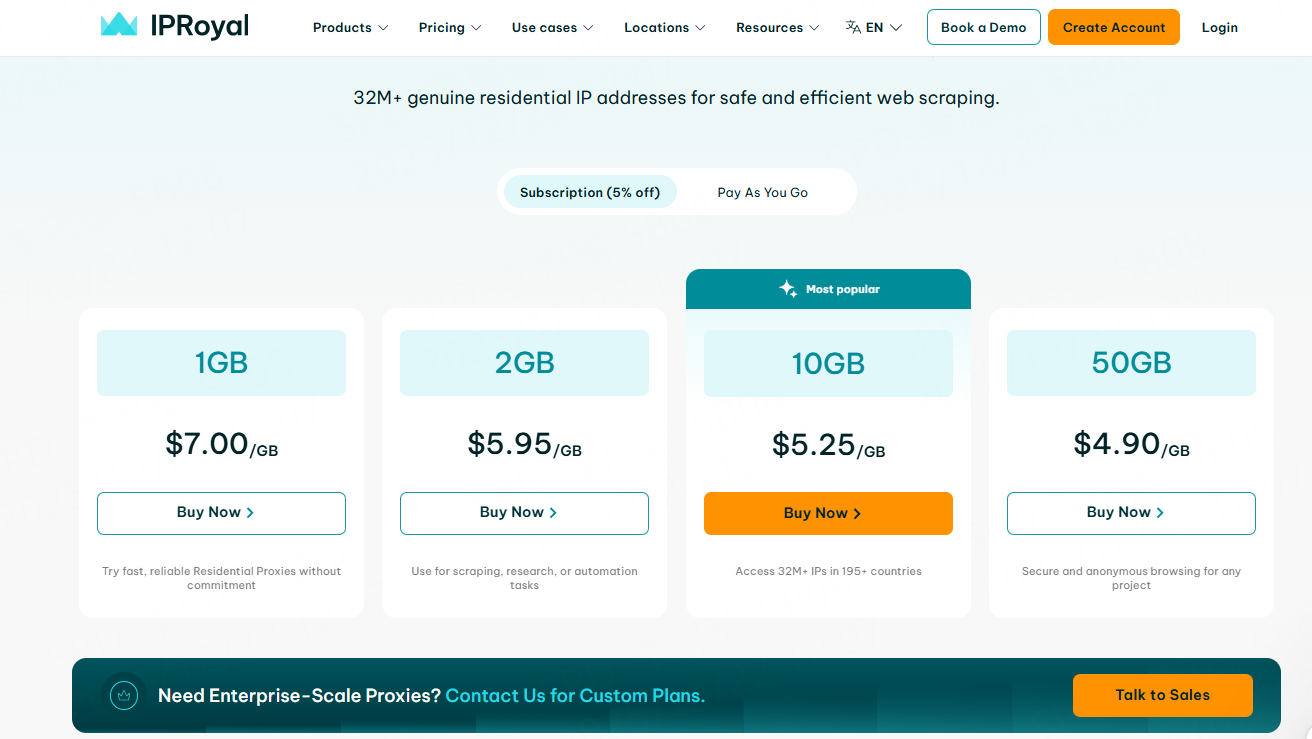Click the crown icon in Enterprise banner
The image size is (1312, 739).
(124, 695)
